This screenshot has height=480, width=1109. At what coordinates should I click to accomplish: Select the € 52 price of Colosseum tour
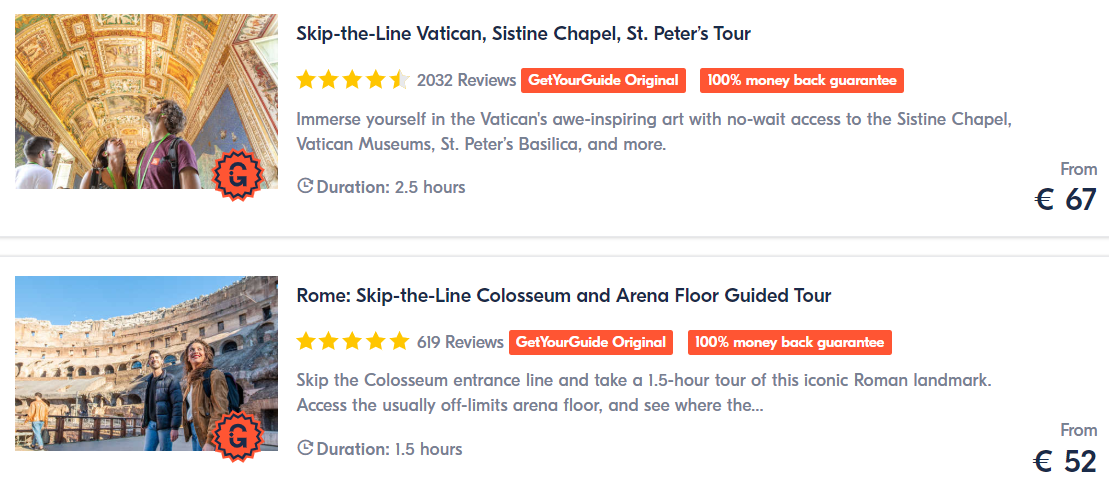pyautogui.click(x=1064, y=461)
